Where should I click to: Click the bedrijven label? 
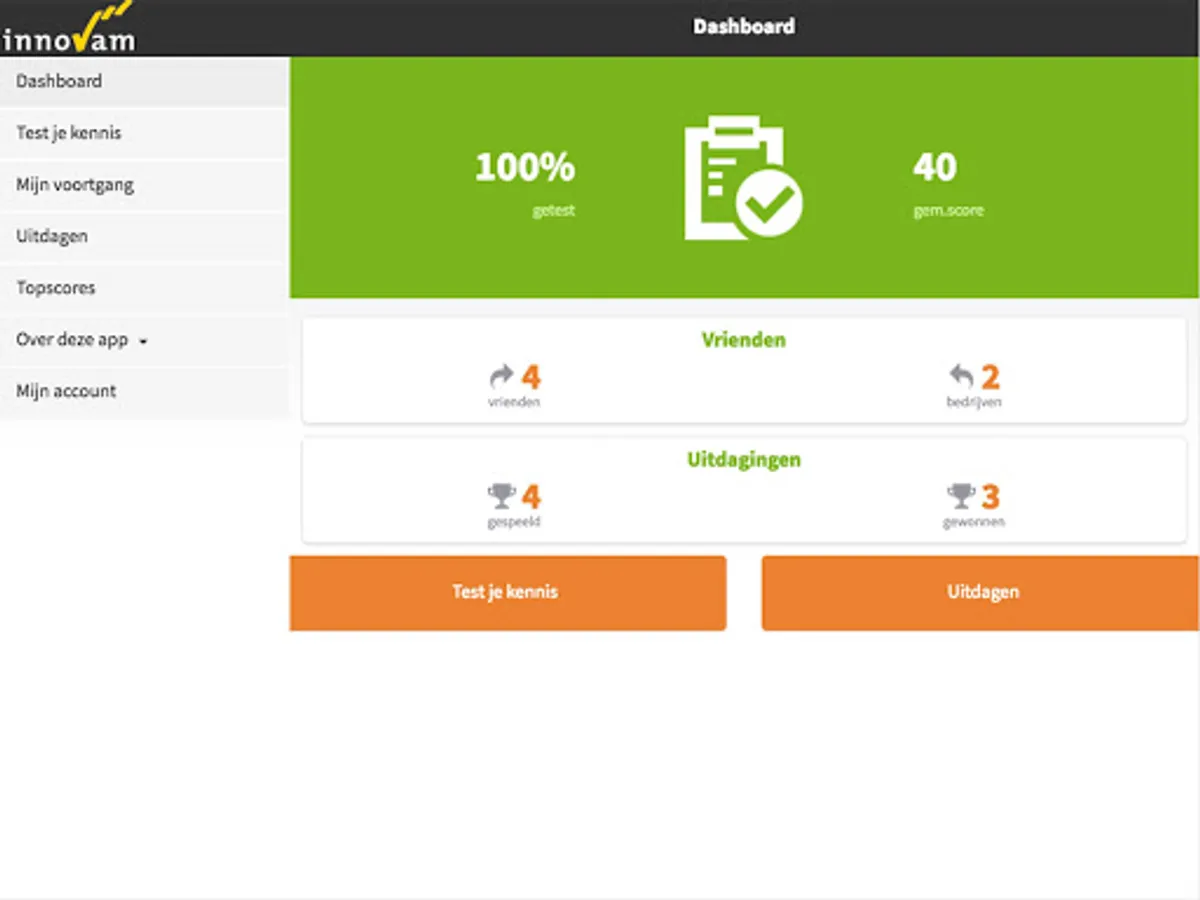coord(974,402)
